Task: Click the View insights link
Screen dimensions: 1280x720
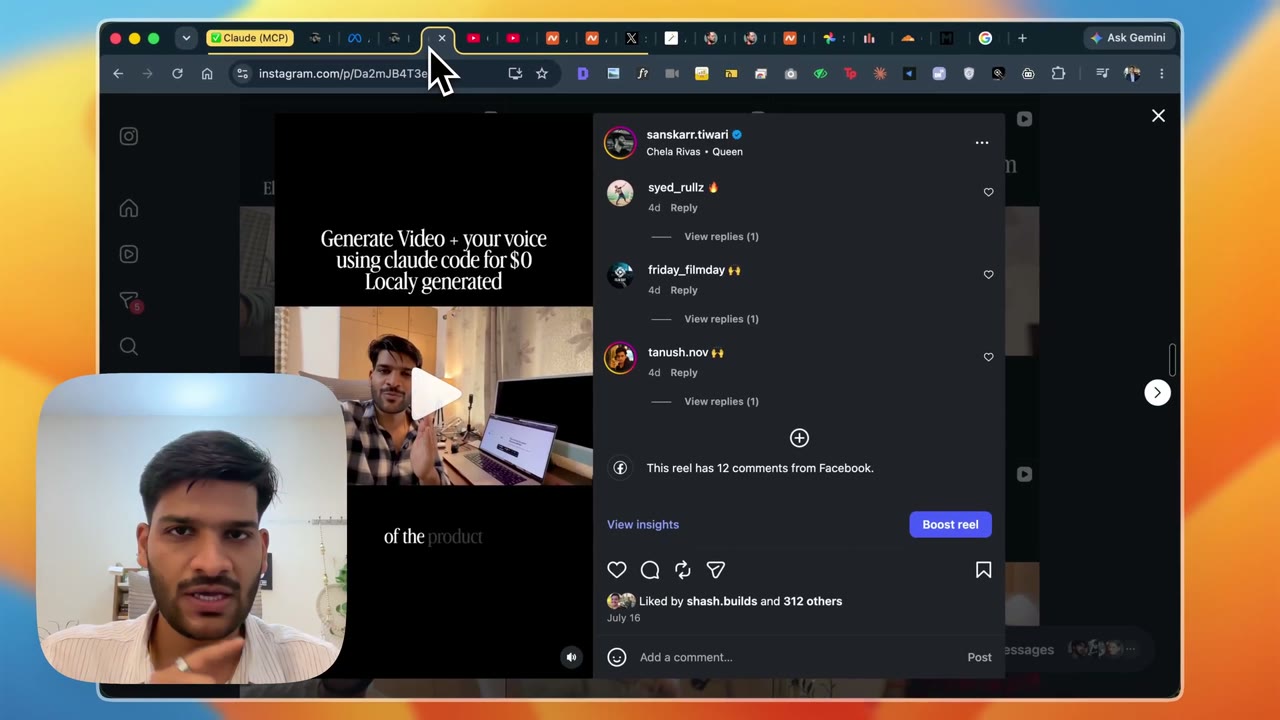Action: (643, 525)
